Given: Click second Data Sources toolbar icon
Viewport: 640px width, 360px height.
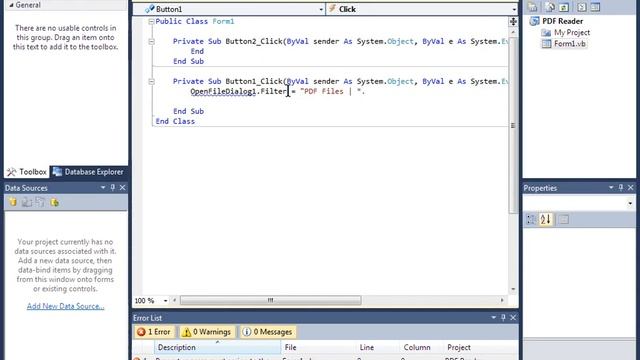Looking at the screenshot, I should click(27, 202).
